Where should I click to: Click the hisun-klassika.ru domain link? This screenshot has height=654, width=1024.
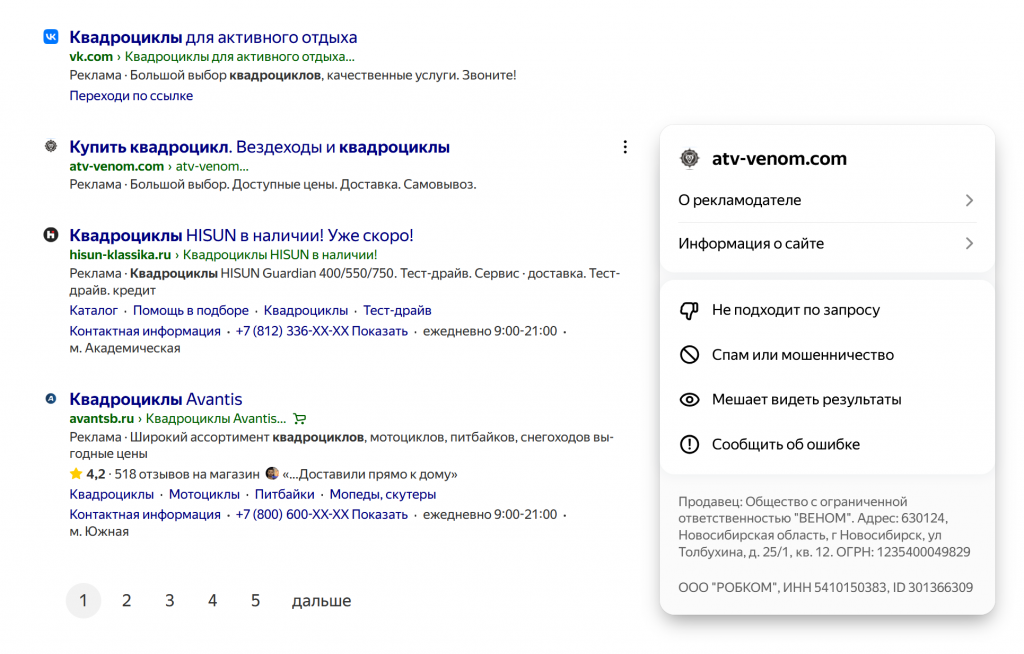[120, 255]
